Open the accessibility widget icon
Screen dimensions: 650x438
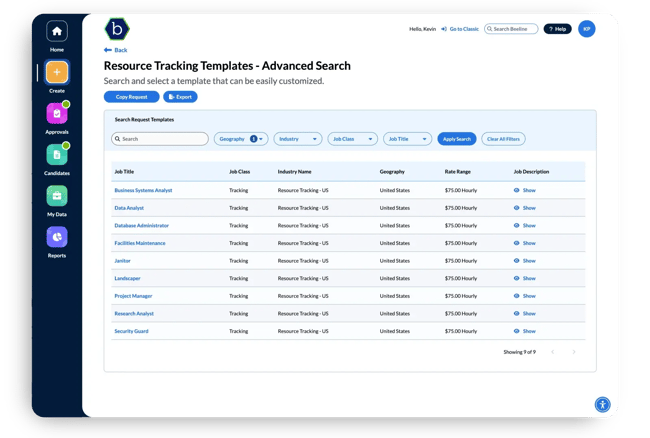pos(602,404)
